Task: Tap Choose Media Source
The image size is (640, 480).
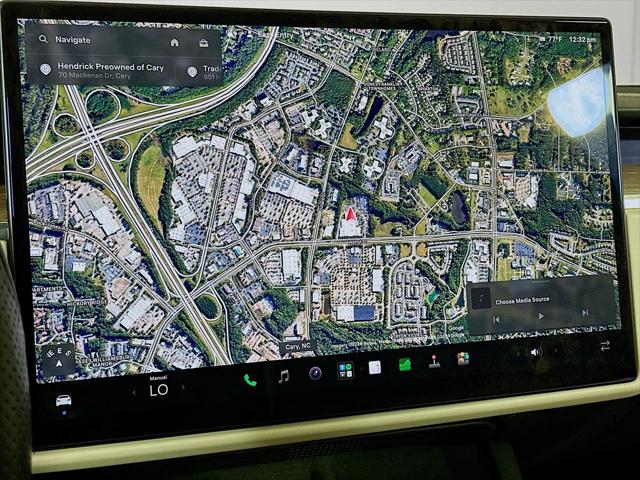Action: 522,301
